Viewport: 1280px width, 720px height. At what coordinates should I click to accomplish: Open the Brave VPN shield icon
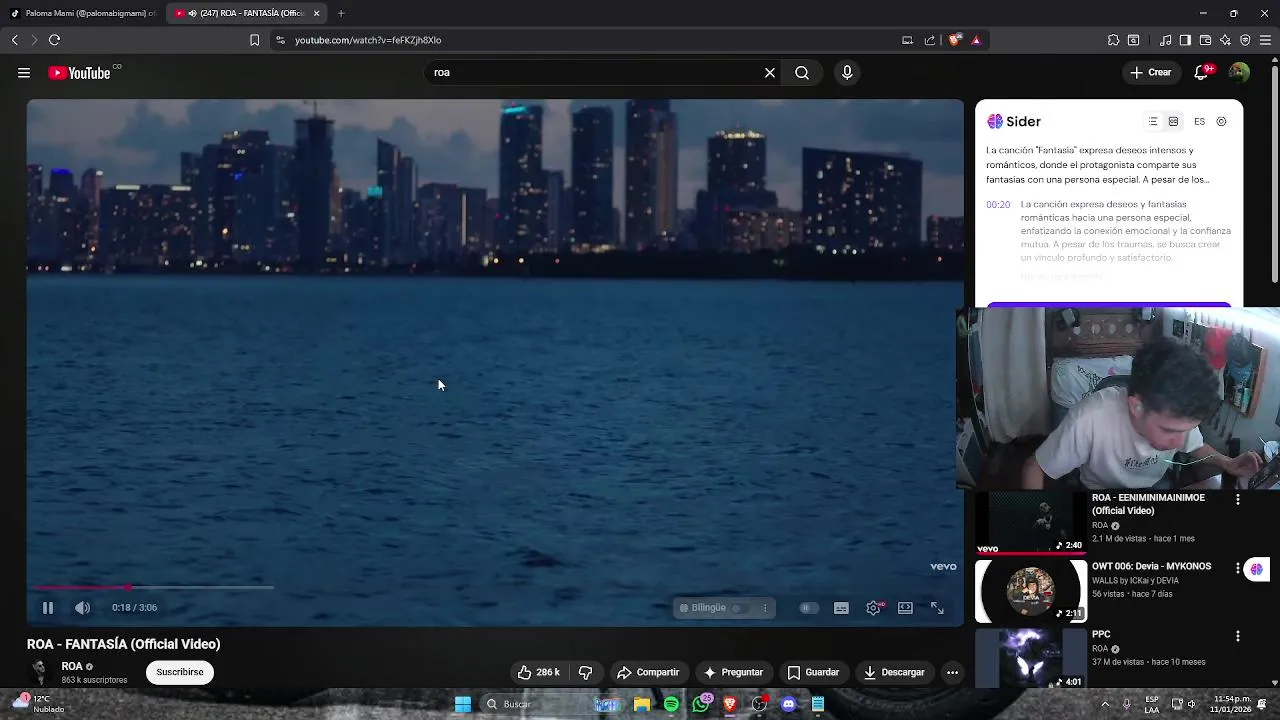click(x=1245, y=40)
